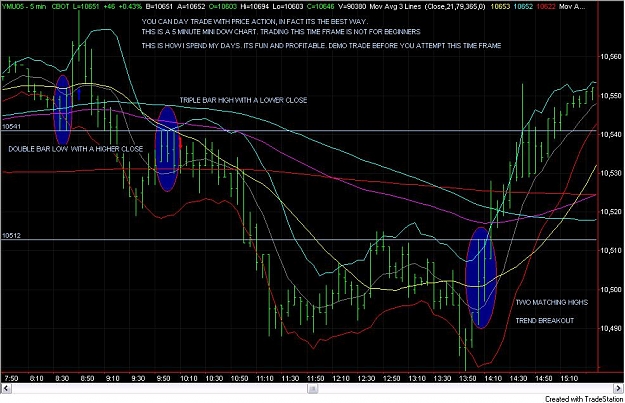This screenshot has height=403, width=625.
Task: Click the 14:50 time axis label
Action: 544,378
